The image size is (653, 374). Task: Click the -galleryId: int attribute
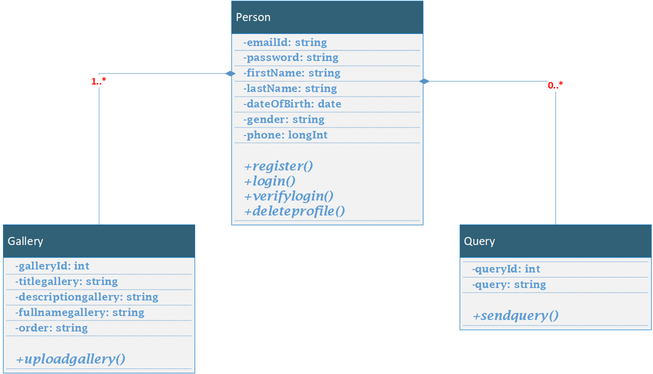[52, 266]
